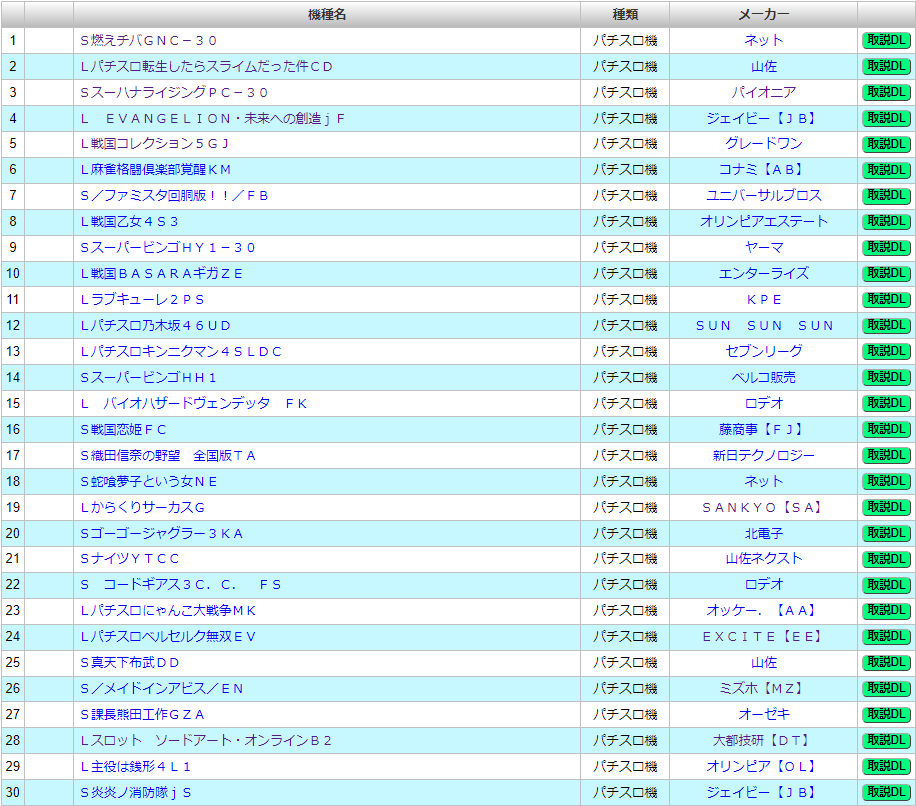
Task: Open the Ｓ蛇喰夢子という女ＮＥ link
Action: pyautogui.click(x=149, y=482)
